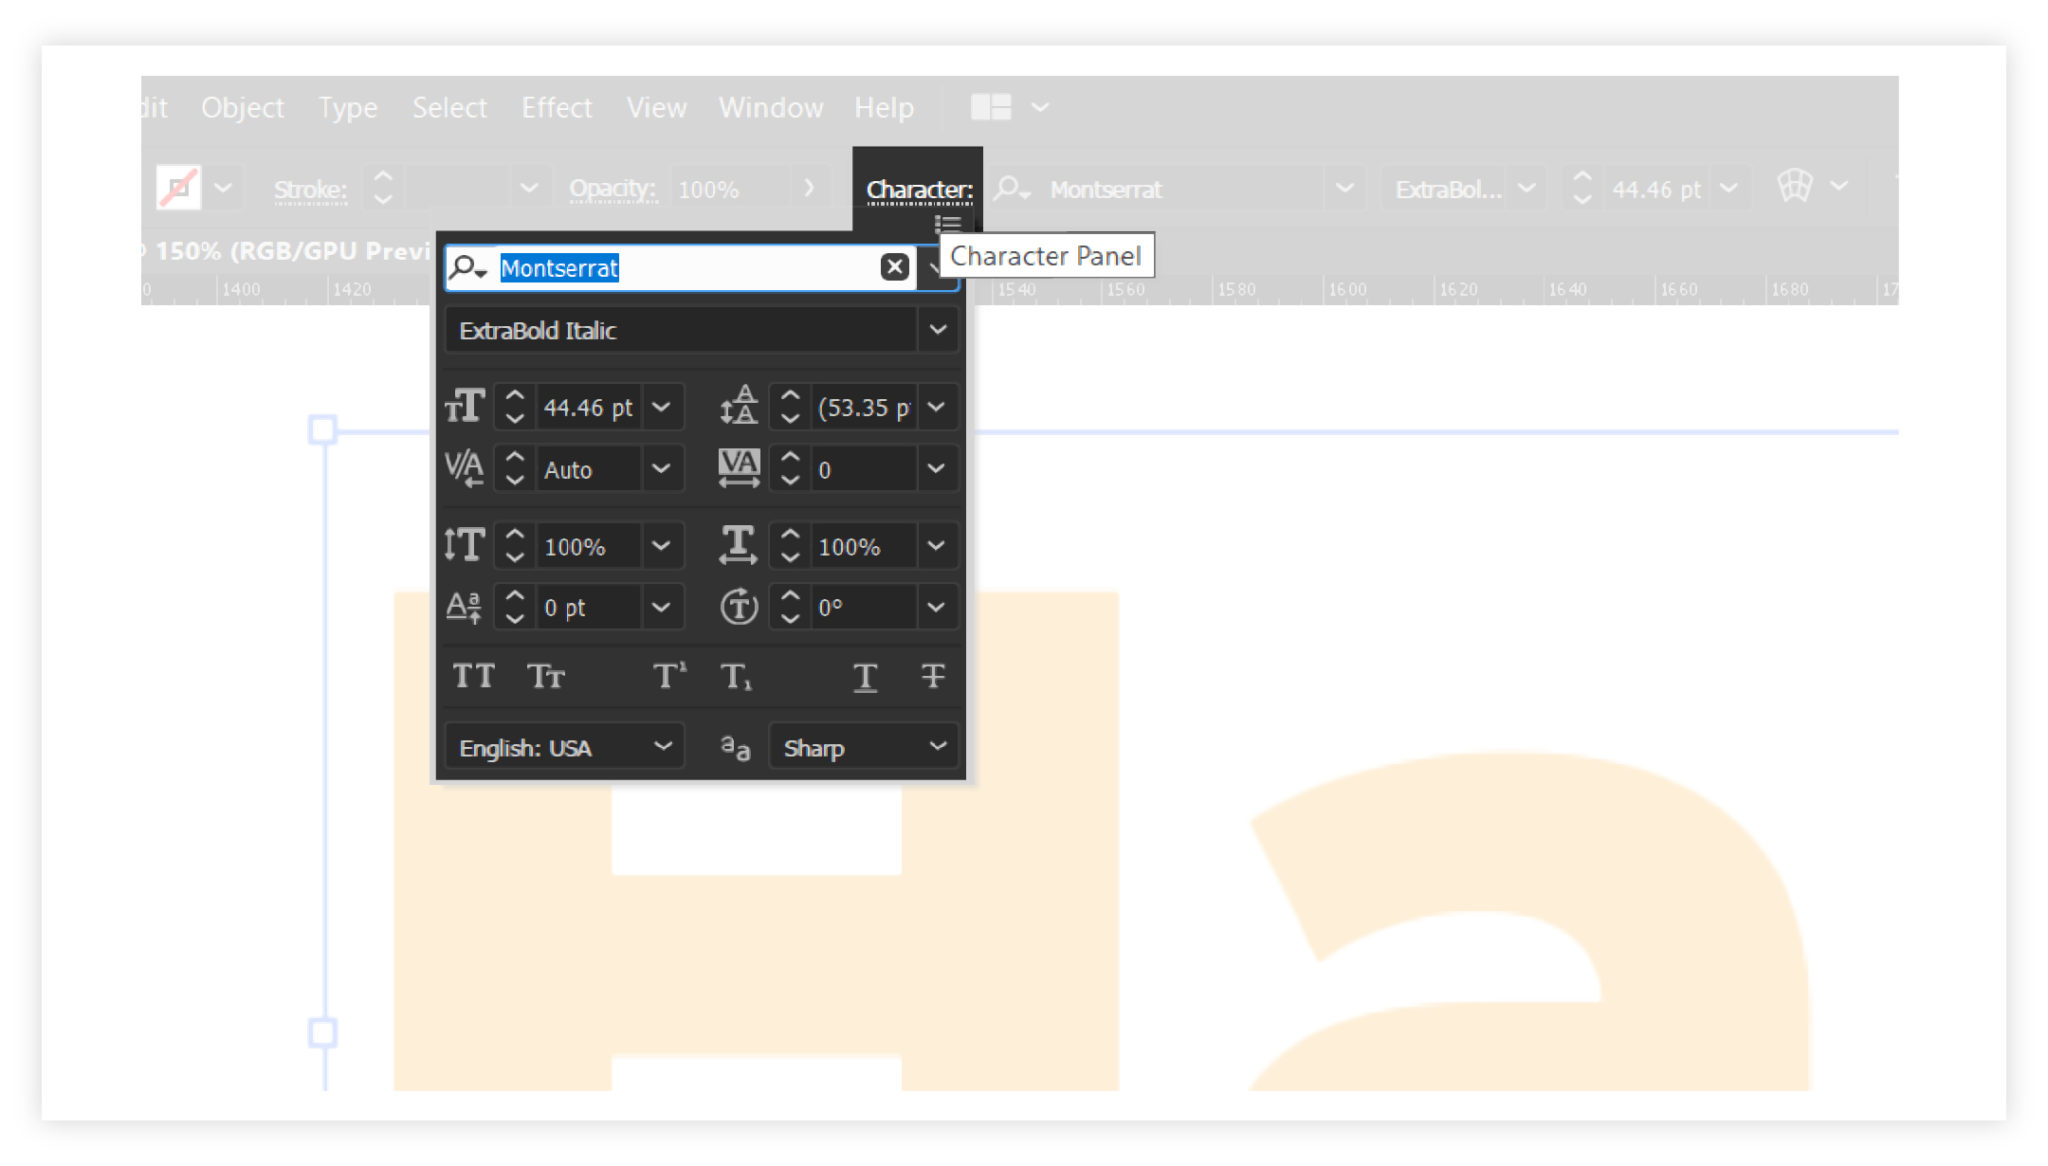Screen dimensions: 2048x1166
Task: Click the vertical scale icon
Action: click(465, 545)
